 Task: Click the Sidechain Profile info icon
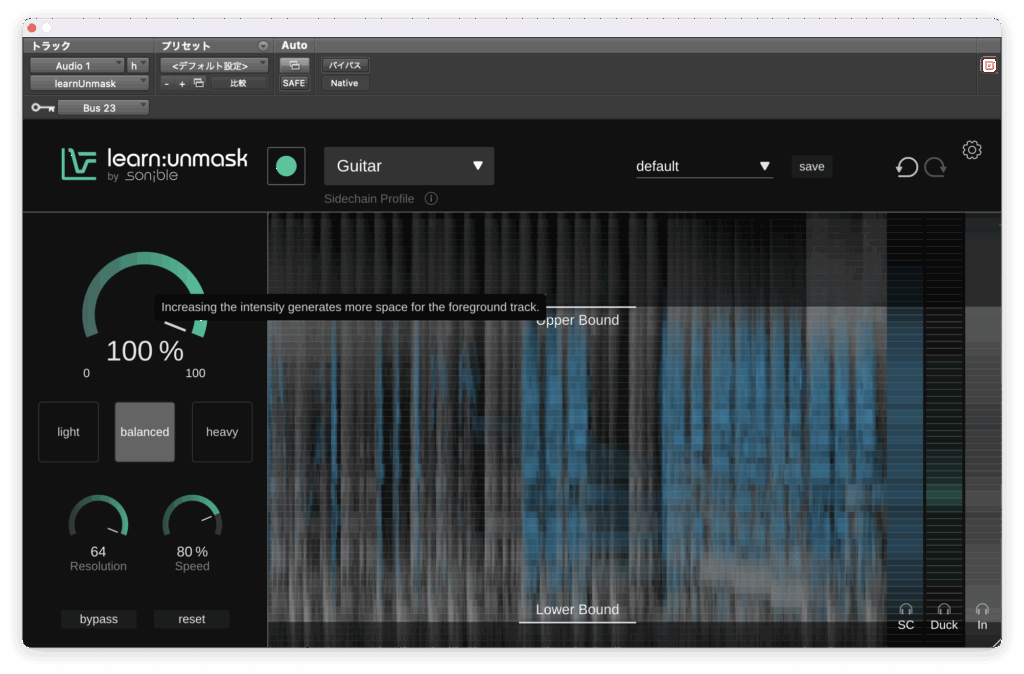[x=431, y=199]
